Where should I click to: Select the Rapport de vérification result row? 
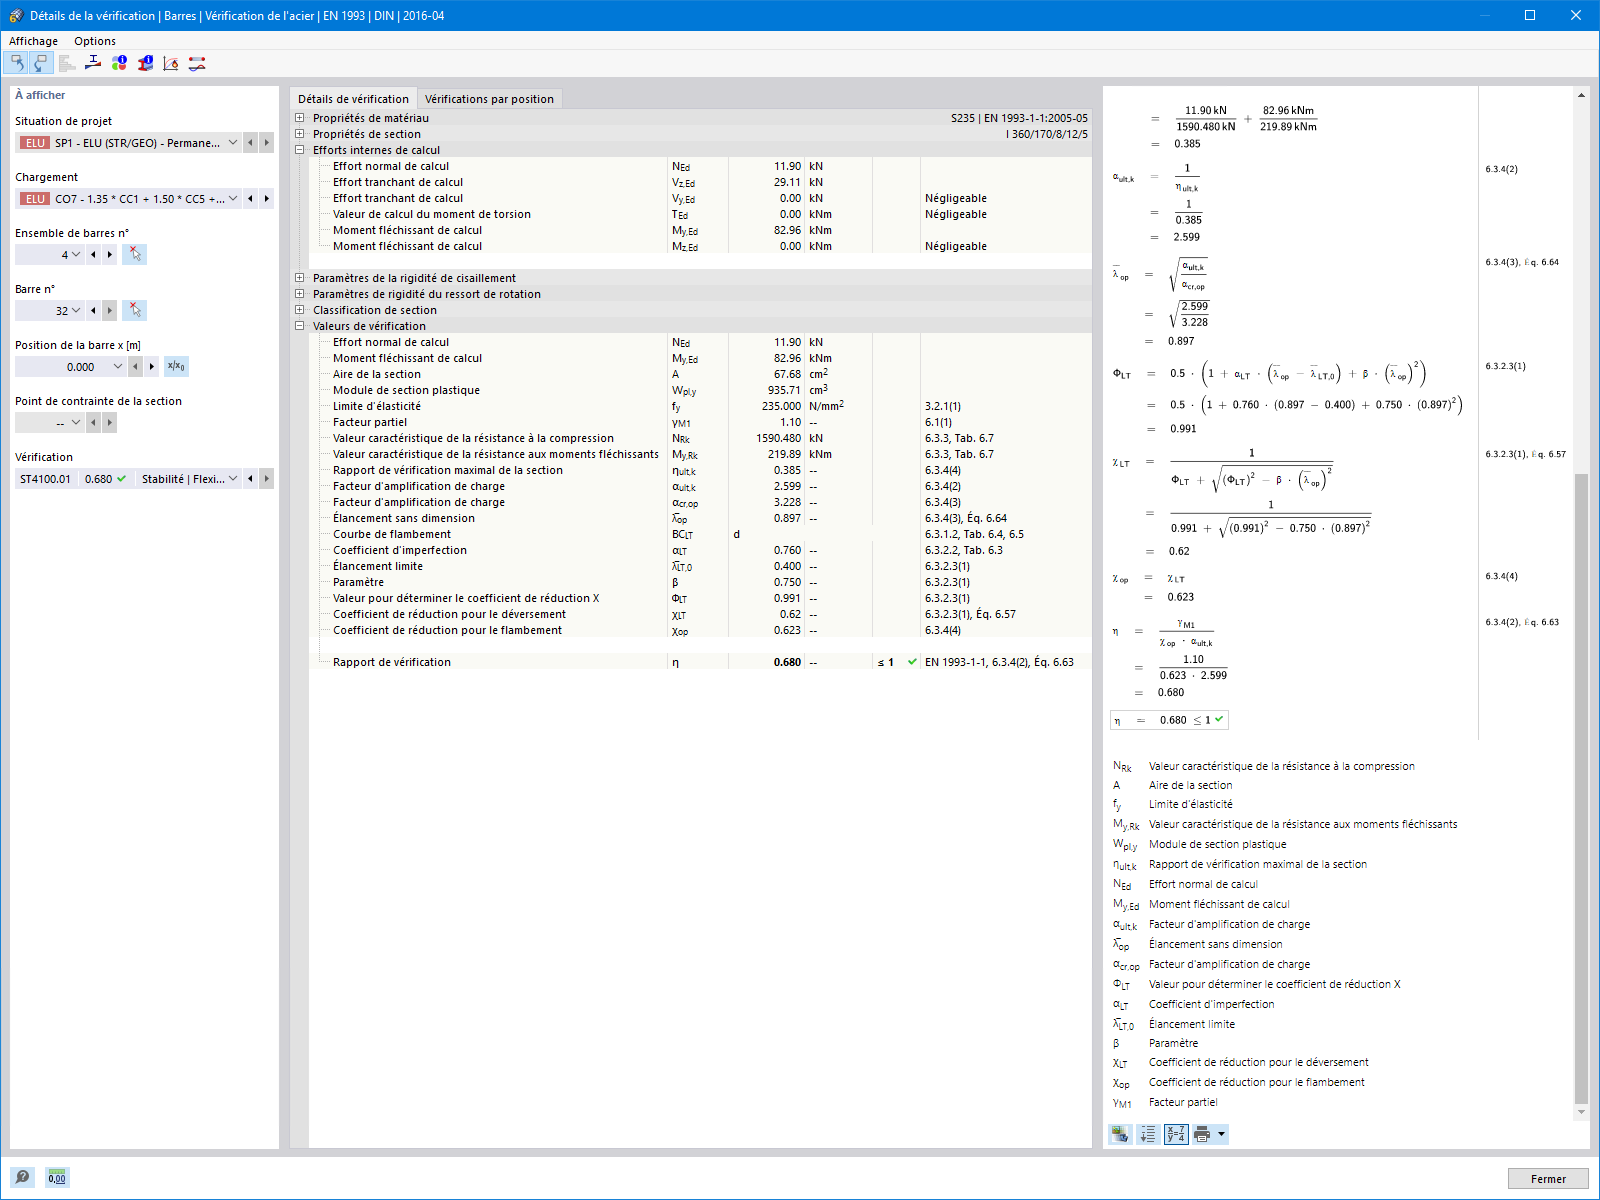pyautogui.click(x=700, y=662)
